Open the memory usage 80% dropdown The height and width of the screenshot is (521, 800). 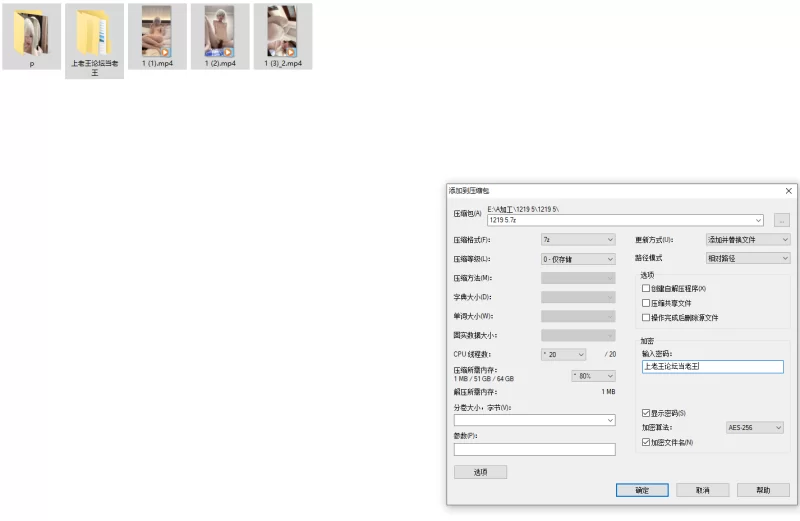click(593, 376)
